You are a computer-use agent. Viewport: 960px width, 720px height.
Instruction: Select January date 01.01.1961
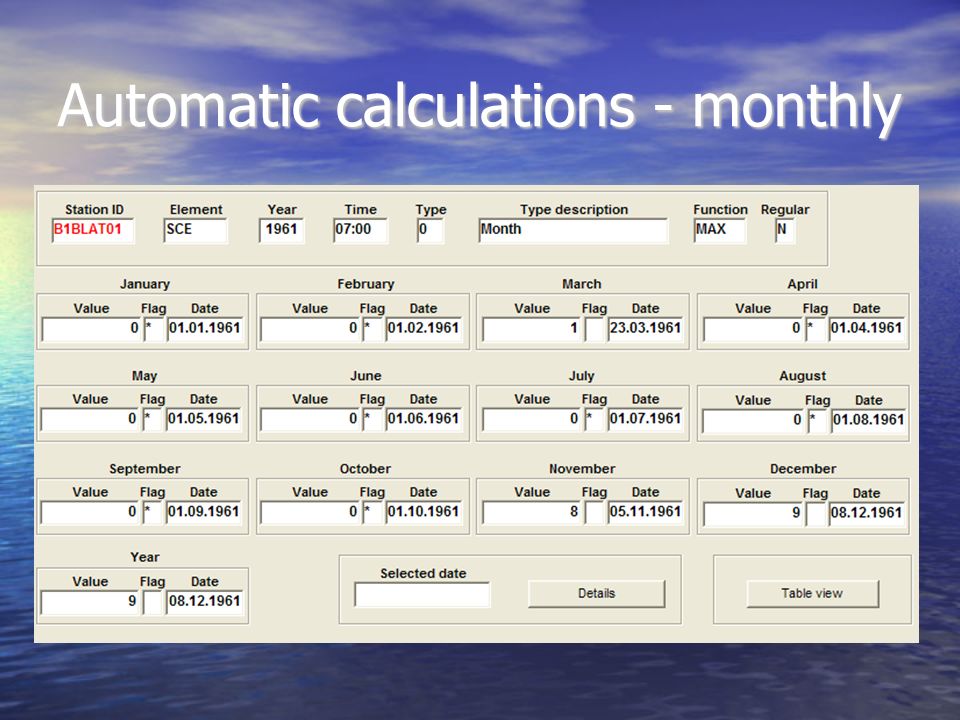[205, 329]
